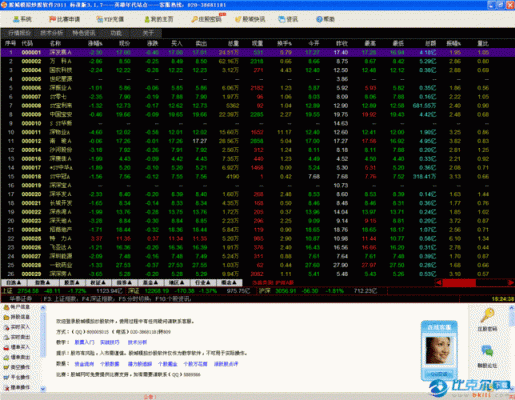Screen dimensions: 515x400
Task: Expand the 基金▲ category selector
Action: pos(150,283)
